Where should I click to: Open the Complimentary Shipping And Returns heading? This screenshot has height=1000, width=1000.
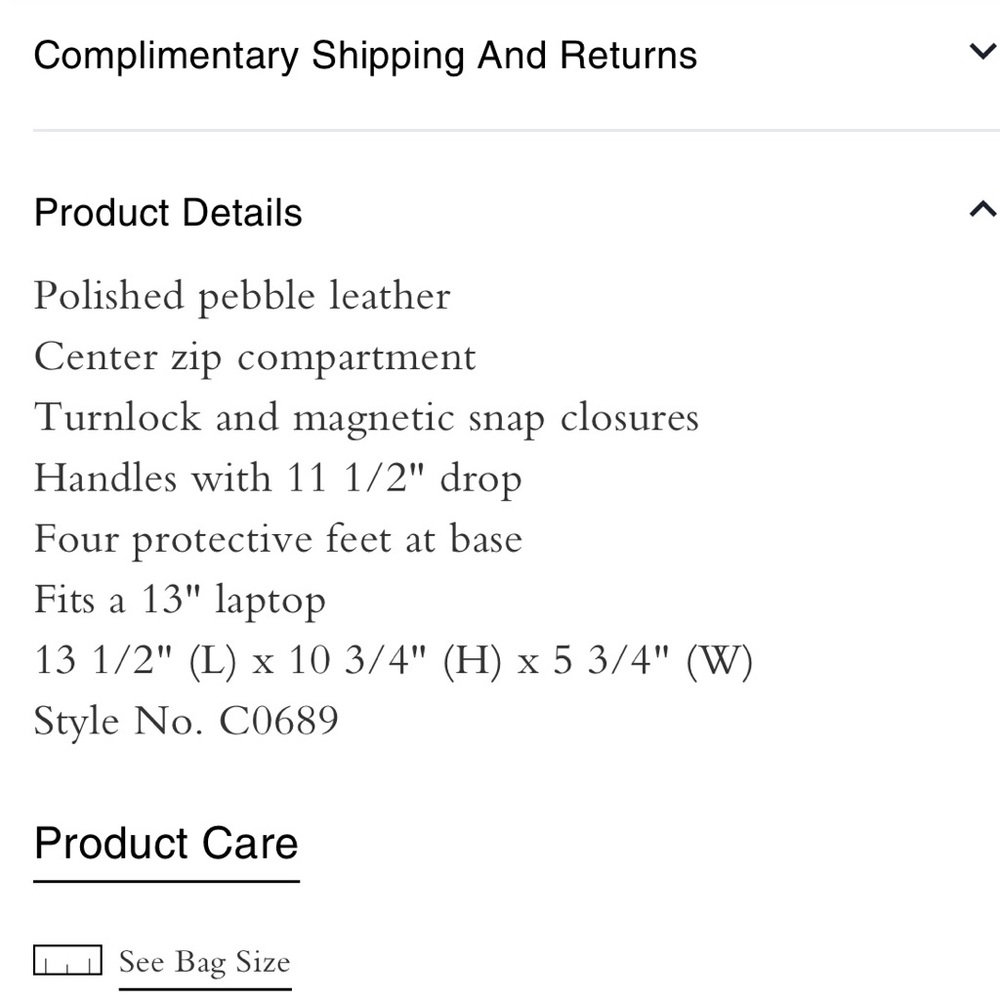click(x=365, y=55)
